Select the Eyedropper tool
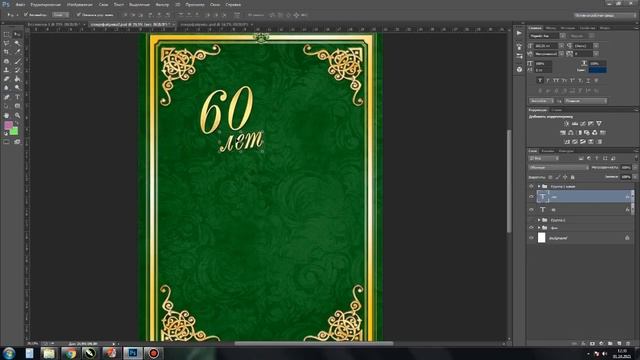Image resolution: width=640 pixels, height=360 pixels. pos(17,52)
